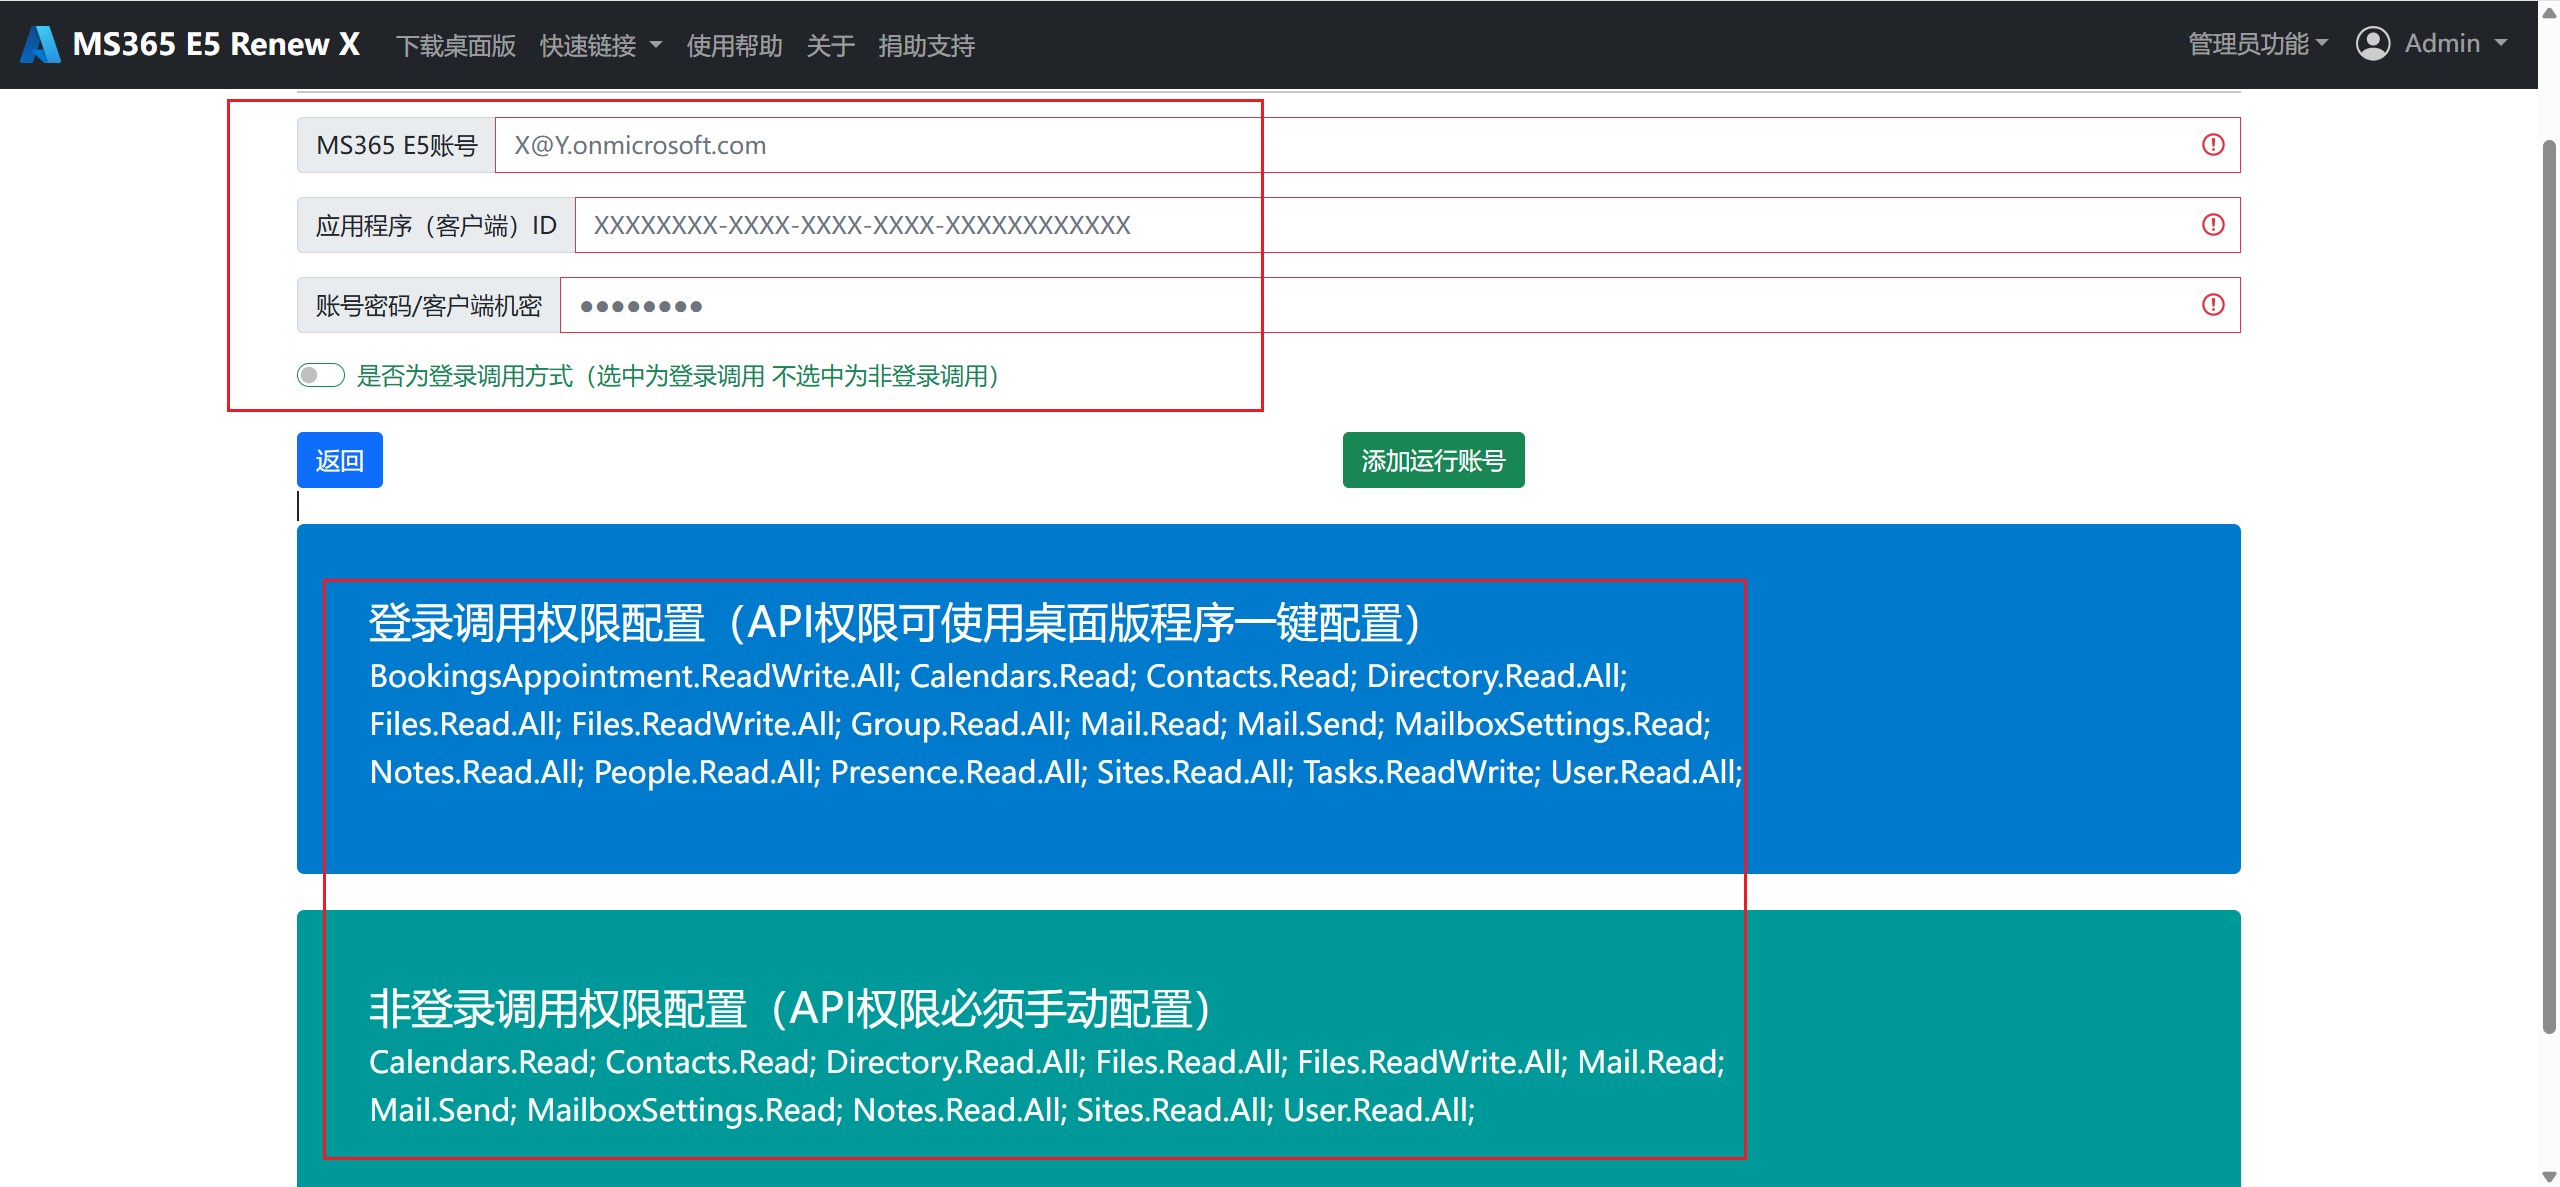Click the MS365 E5 Renew X logo icon
Screen dimensions: 2560x1187
(x=40, y=44)
